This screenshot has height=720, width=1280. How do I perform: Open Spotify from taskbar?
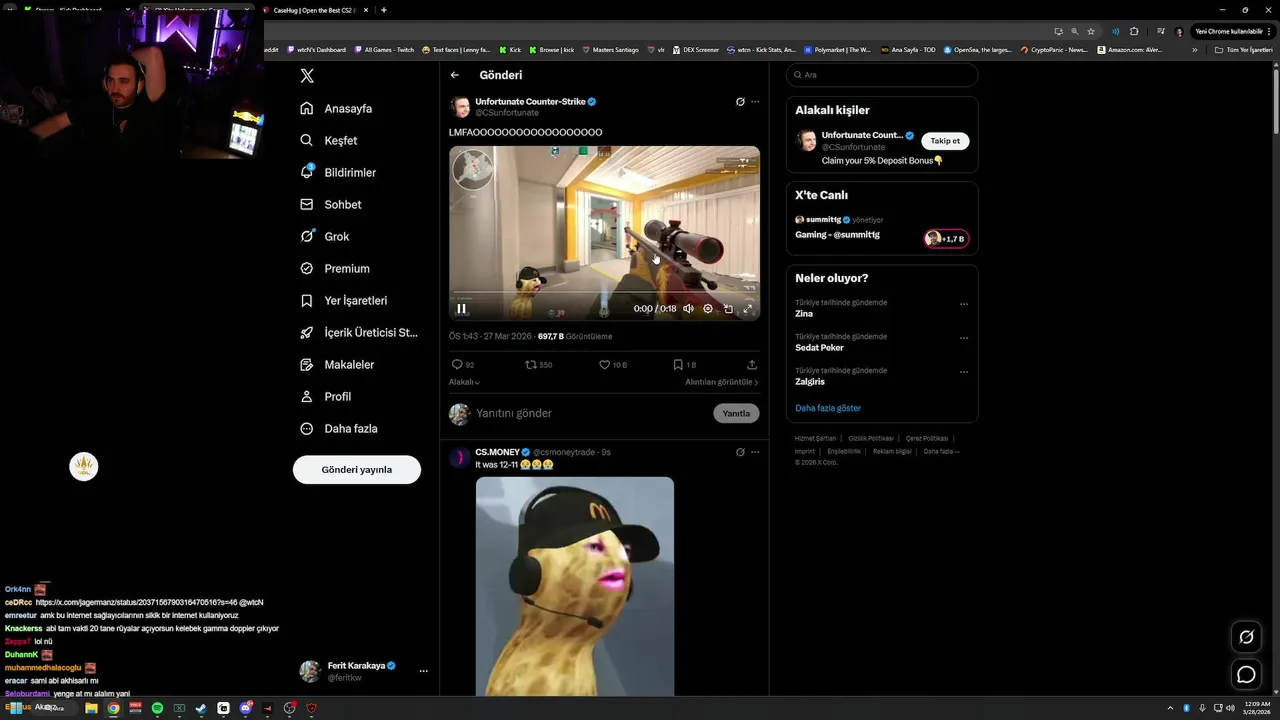tap(157, 708)
